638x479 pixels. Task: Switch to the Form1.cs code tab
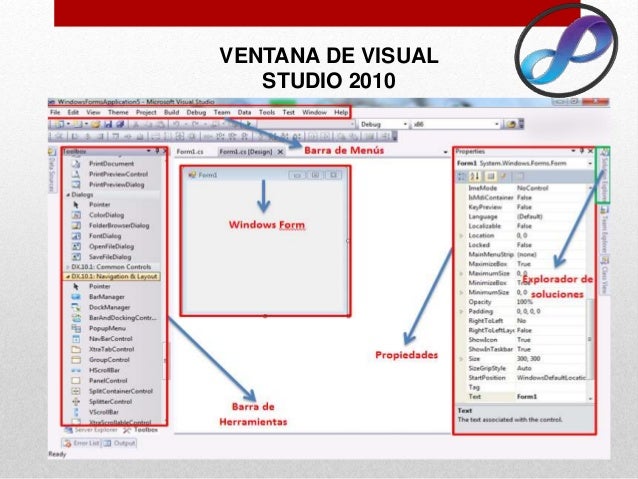(190, 152)
